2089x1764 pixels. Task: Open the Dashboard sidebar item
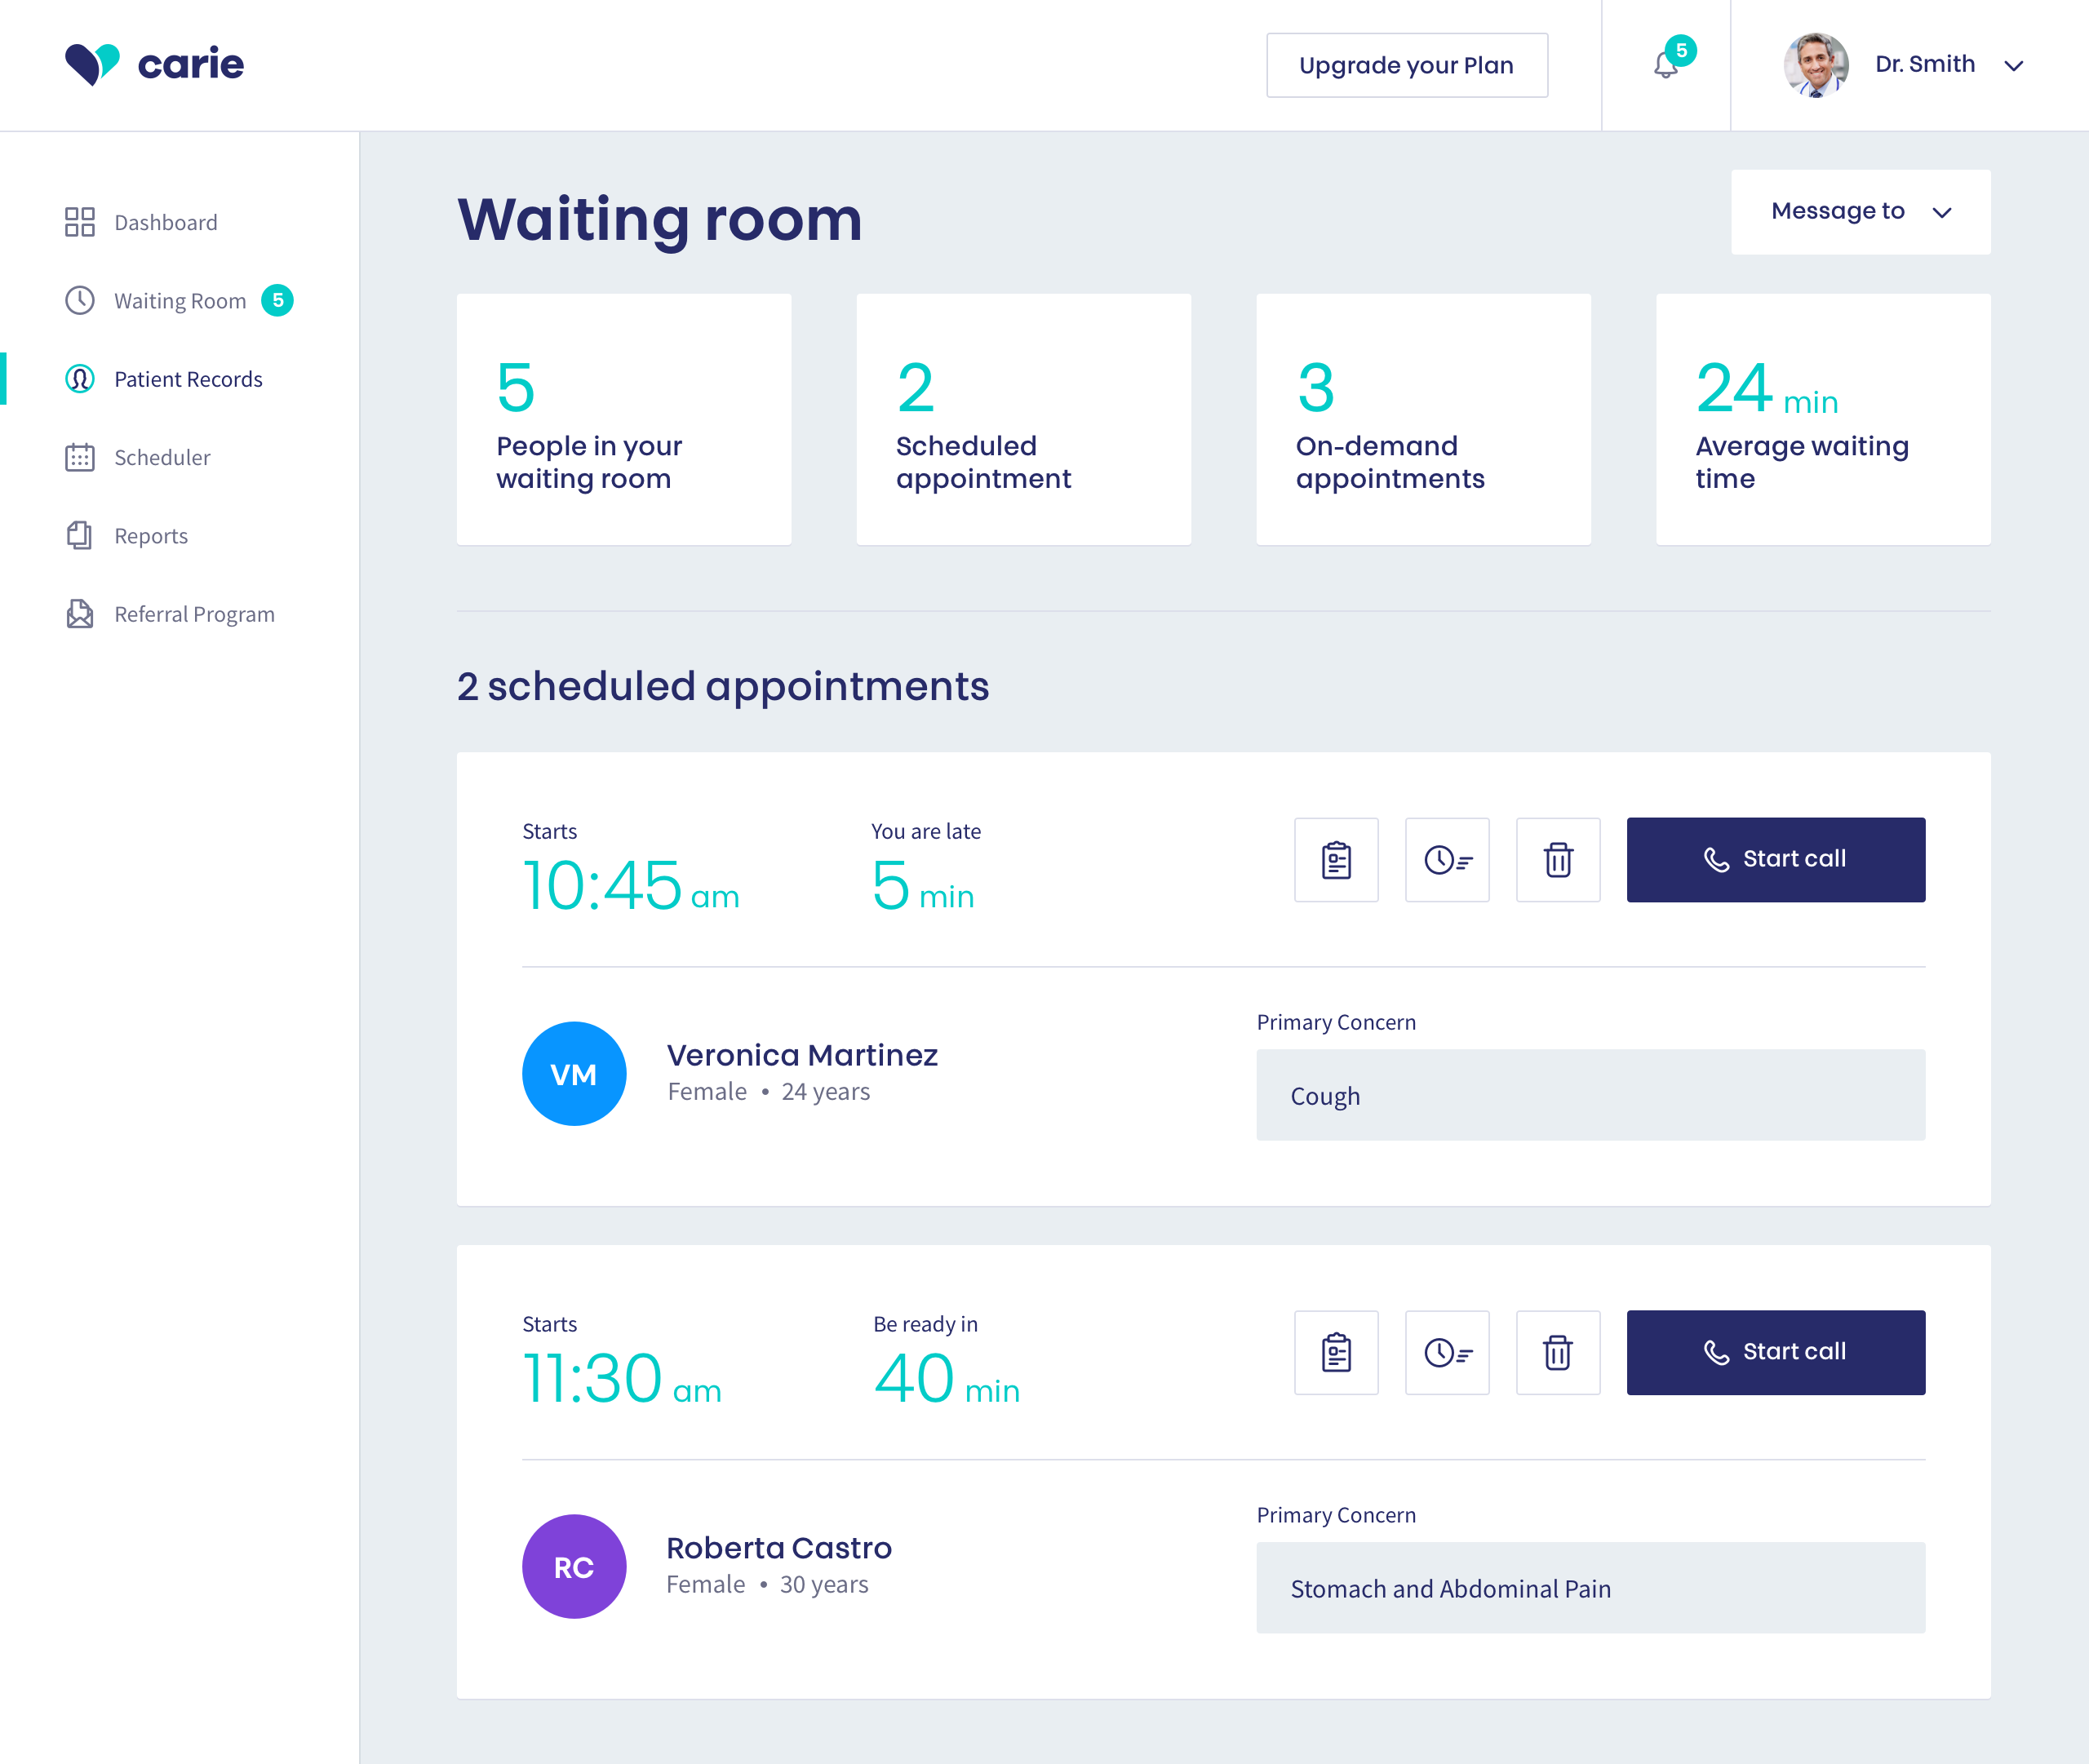pos(165,222)
